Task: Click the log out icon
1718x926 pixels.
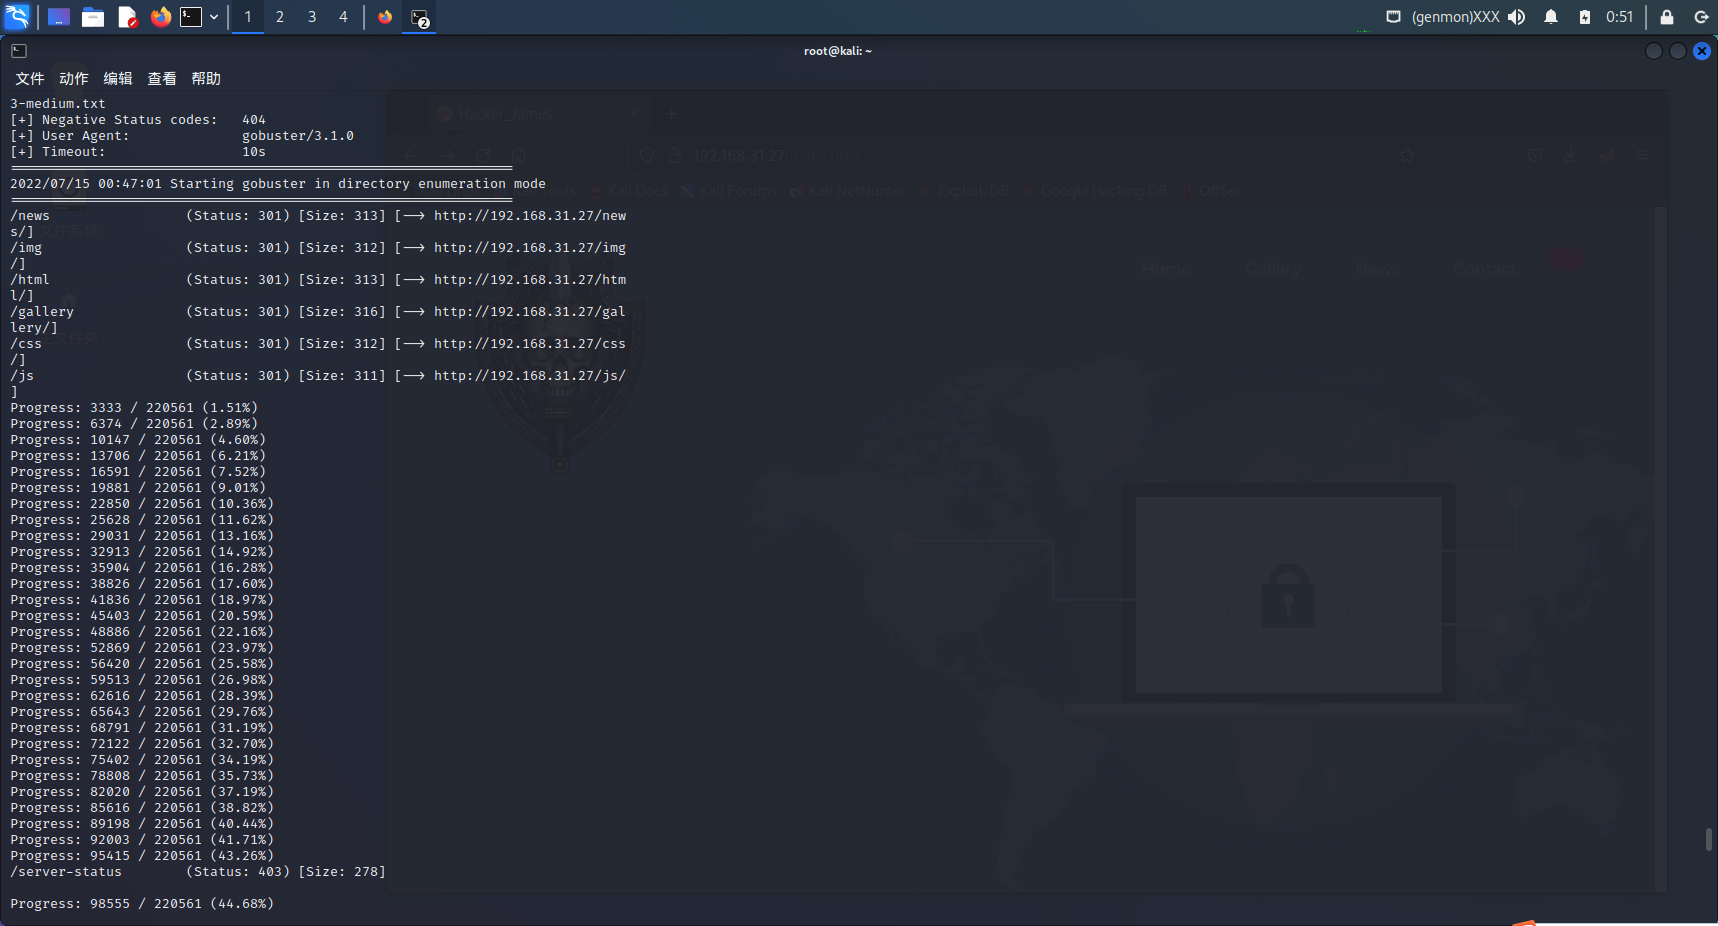Action: click(x=1701, y=17)
